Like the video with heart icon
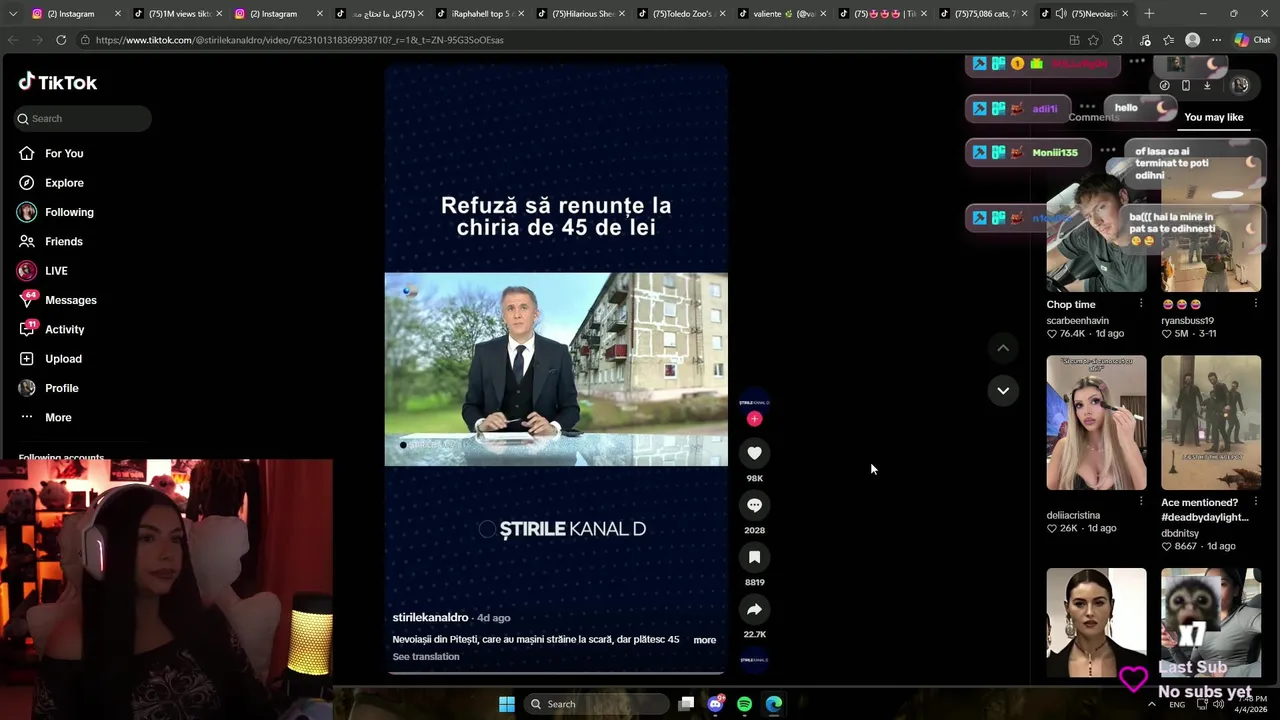 (x=754, y=453)
